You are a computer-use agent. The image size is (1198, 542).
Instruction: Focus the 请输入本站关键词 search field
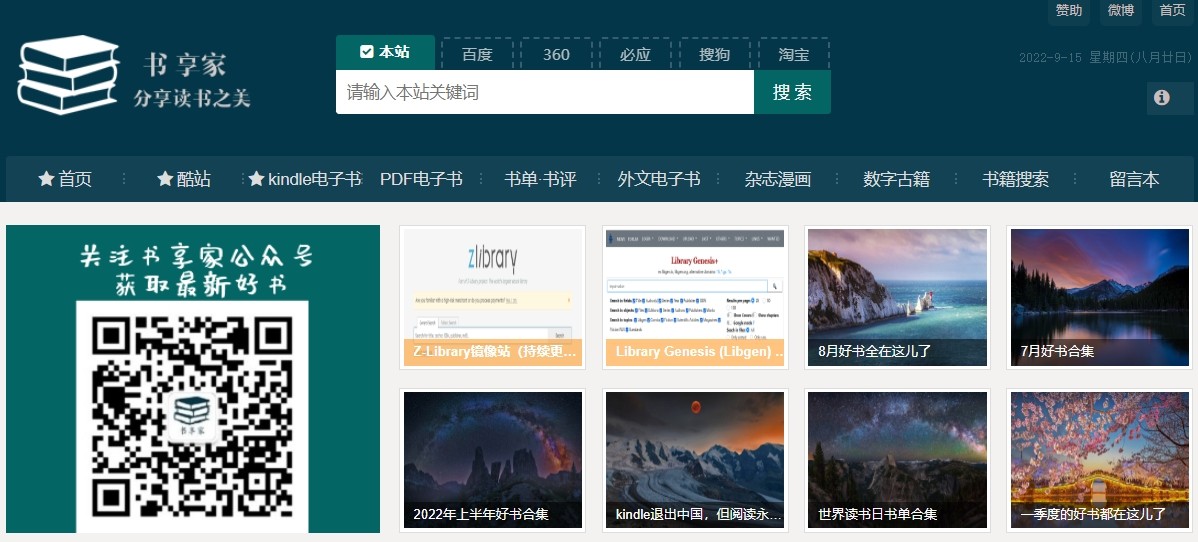(545, 92)
